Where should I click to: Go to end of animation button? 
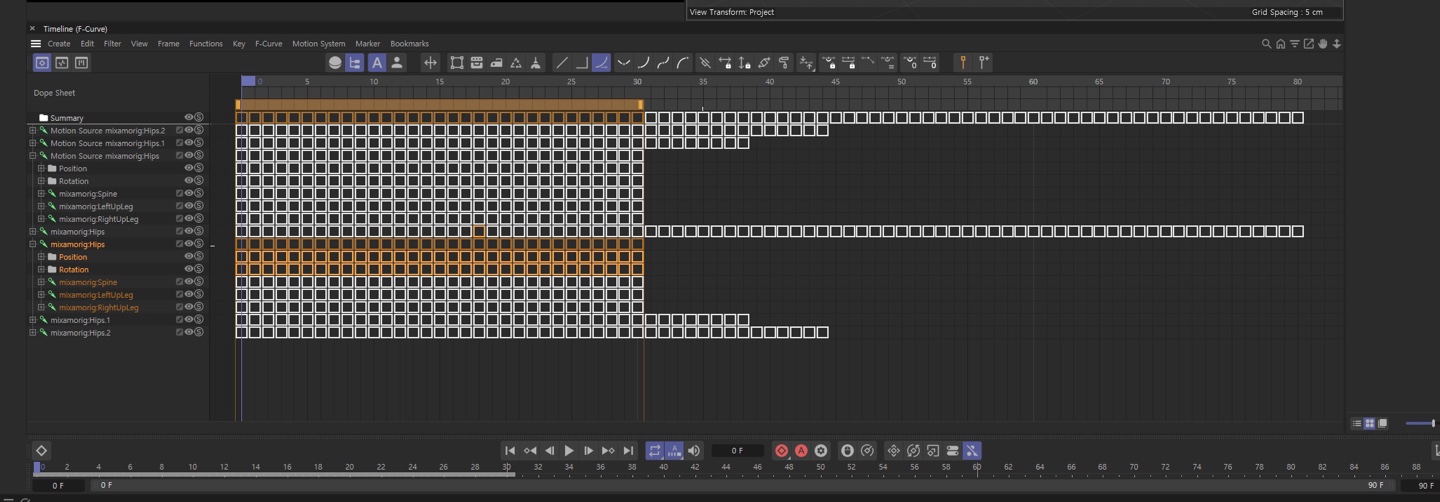point(629,451)
